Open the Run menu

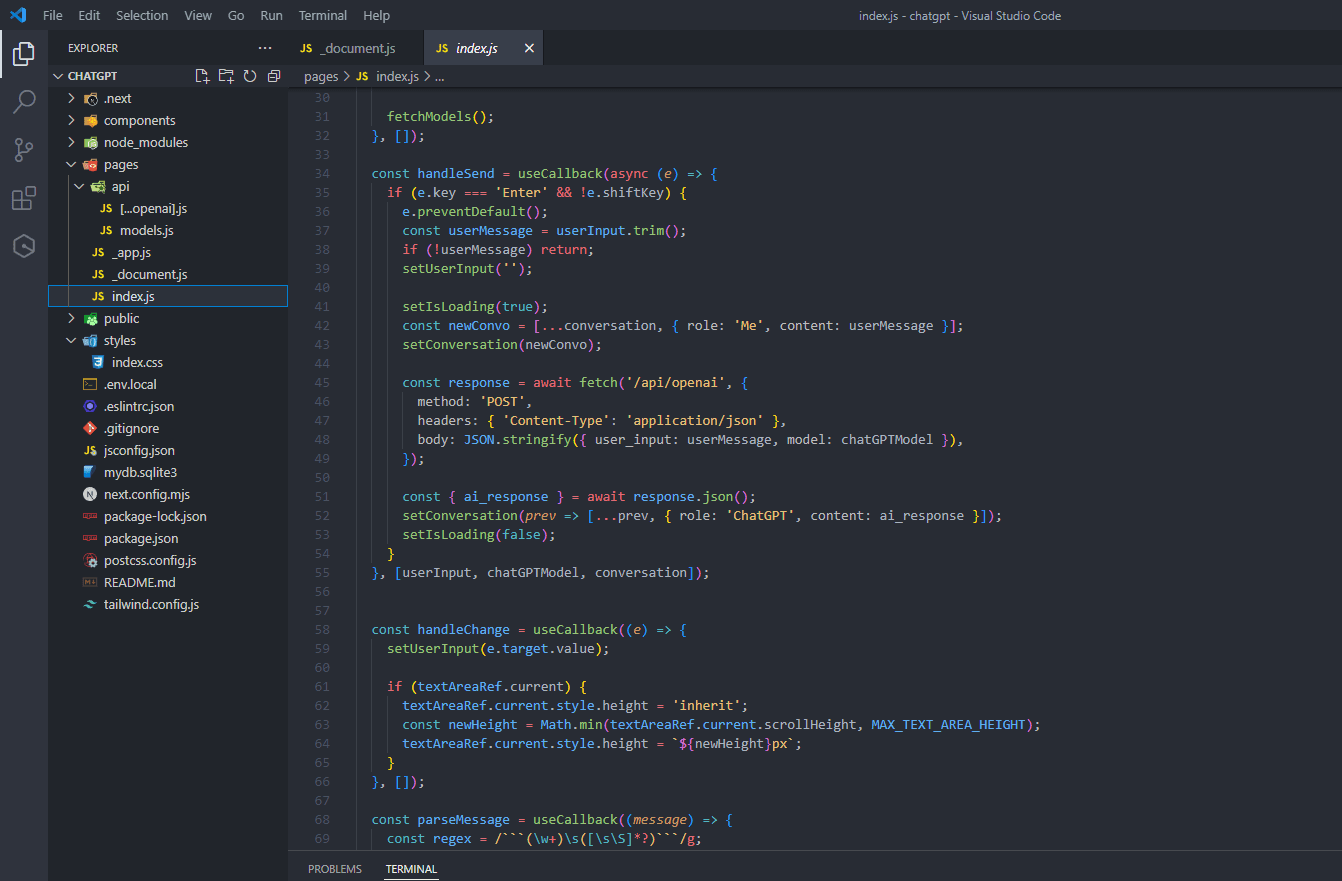271,15
